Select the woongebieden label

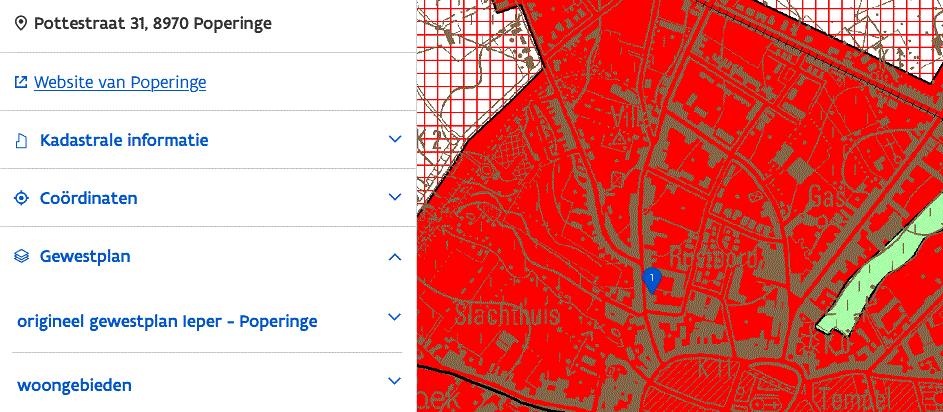(x=74, y=385)
